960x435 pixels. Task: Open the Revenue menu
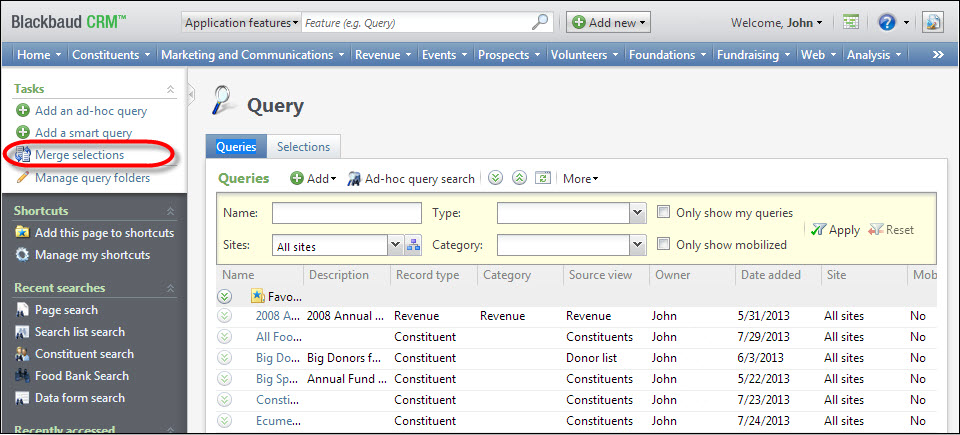382,55
